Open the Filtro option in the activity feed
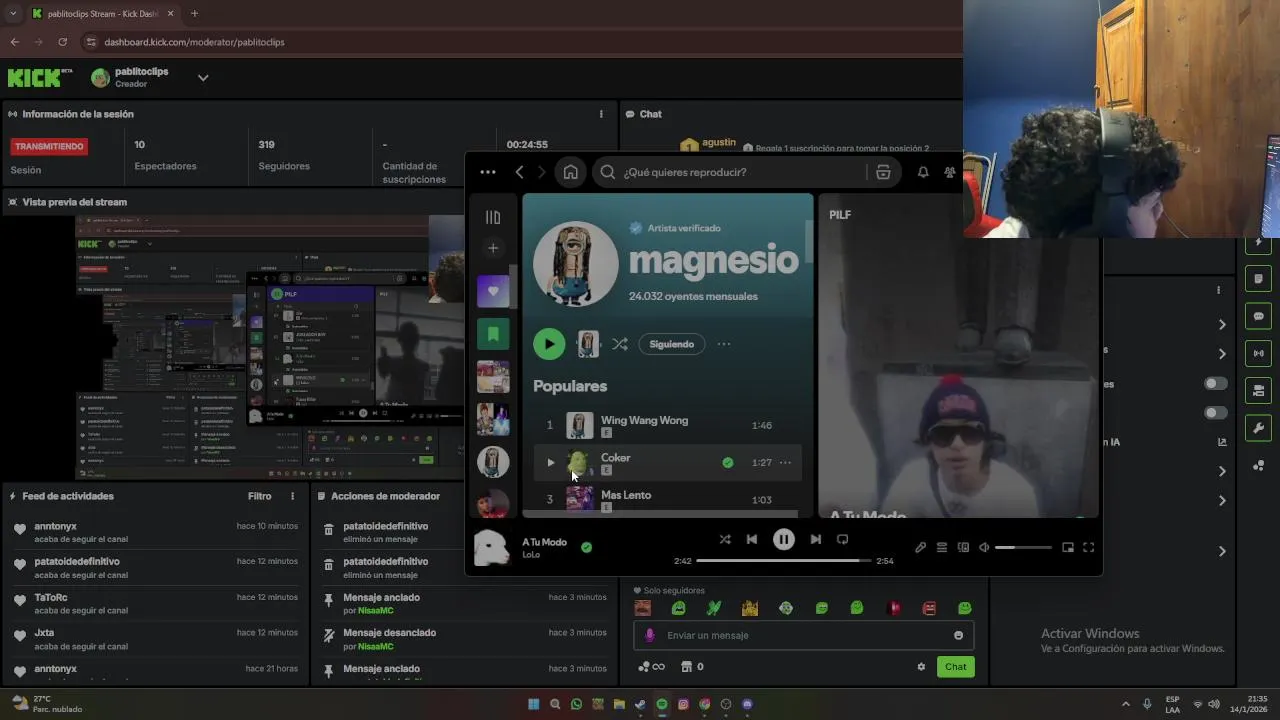1280x720 pixels. pos(259,496)
